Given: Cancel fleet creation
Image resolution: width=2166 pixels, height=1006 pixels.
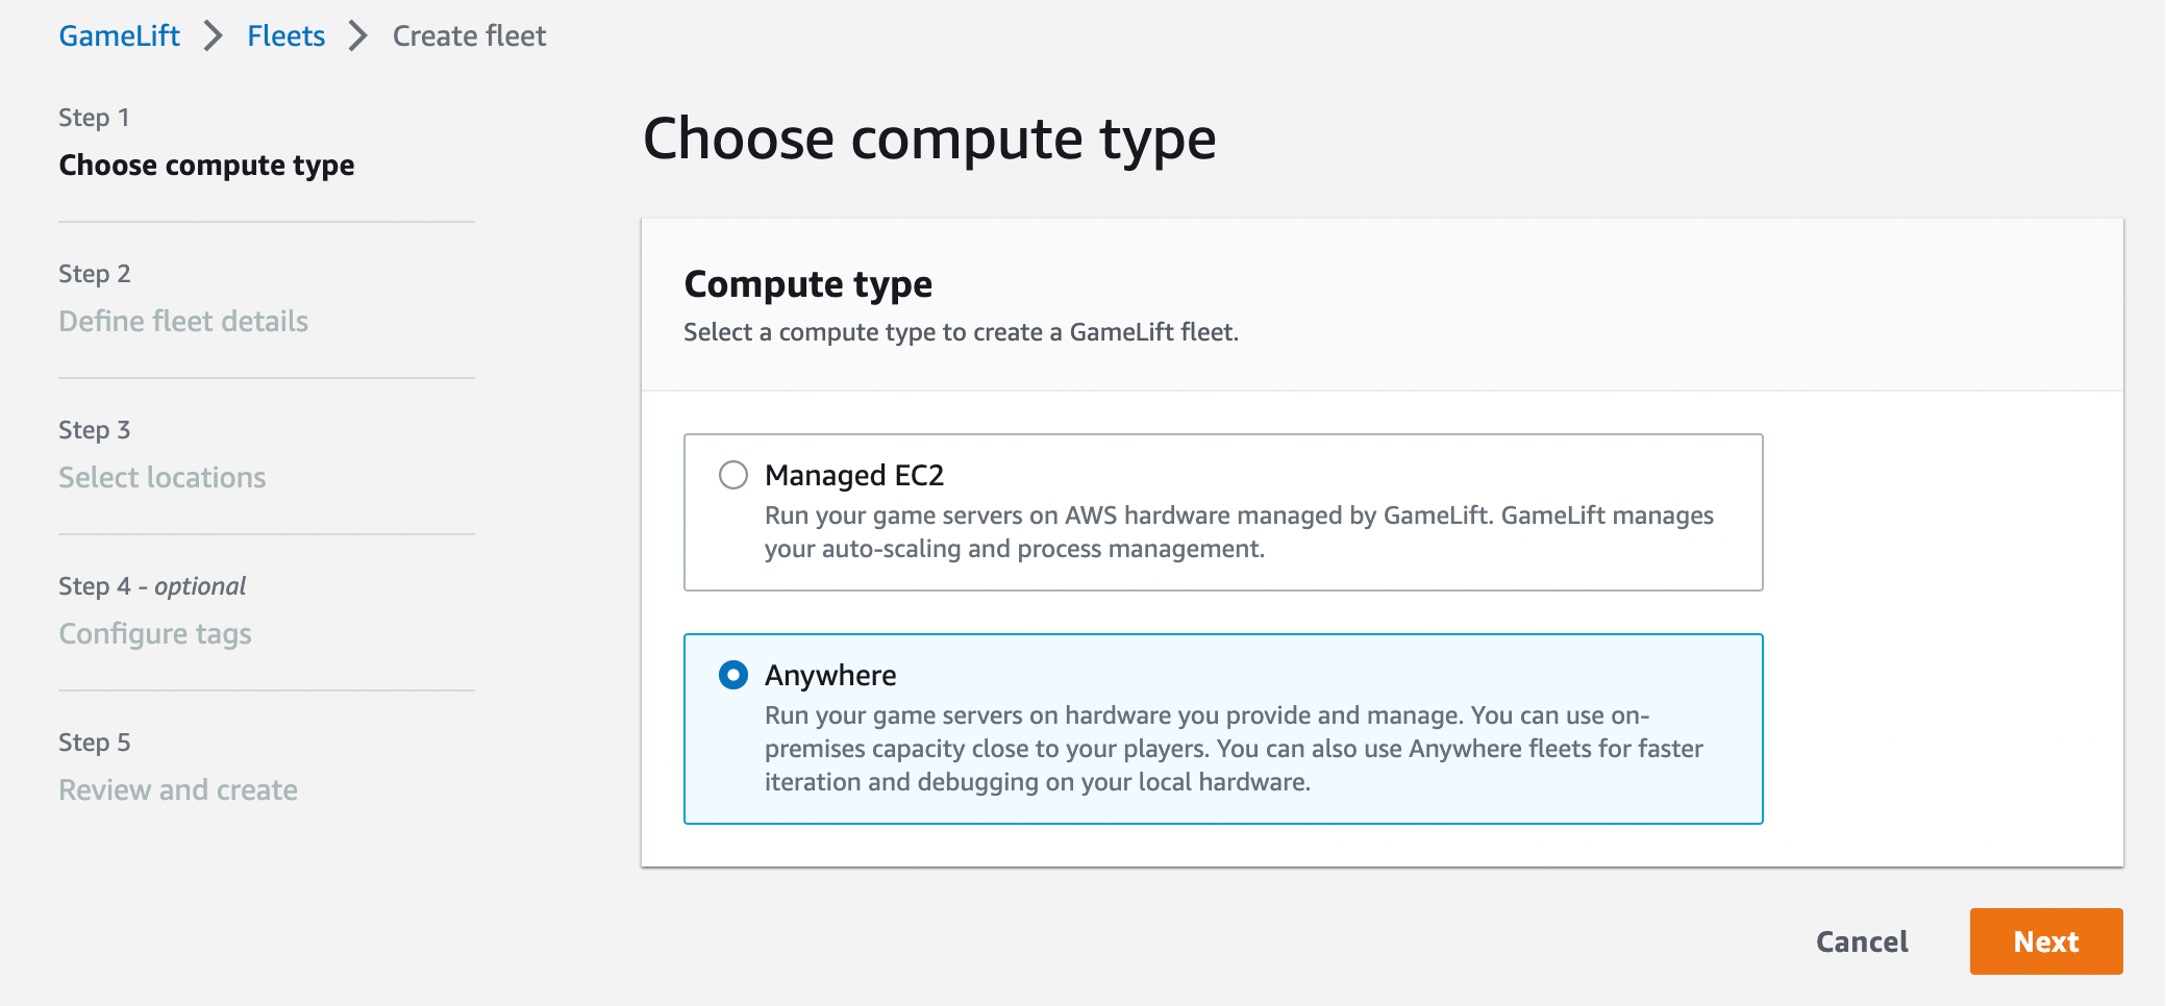Looking at the screenshot, I should click(1862, 941).
